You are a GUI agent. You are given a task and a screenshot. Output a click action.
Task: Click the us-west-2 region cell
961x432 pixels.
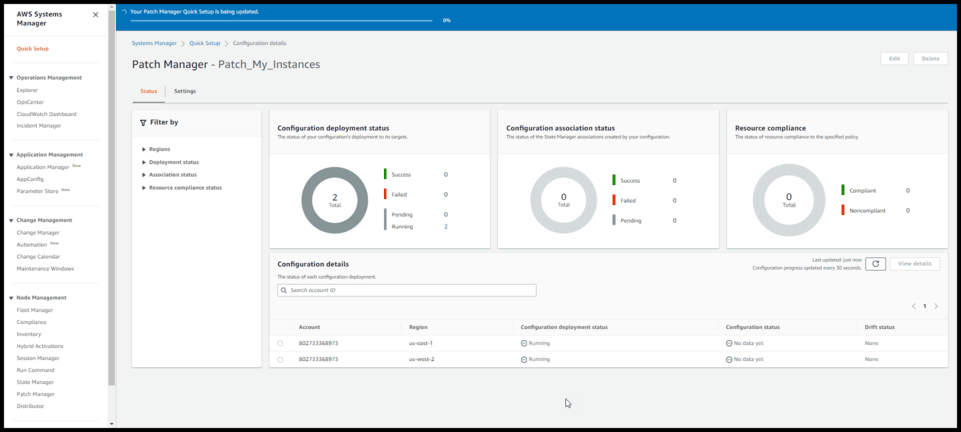pos(422,359)
